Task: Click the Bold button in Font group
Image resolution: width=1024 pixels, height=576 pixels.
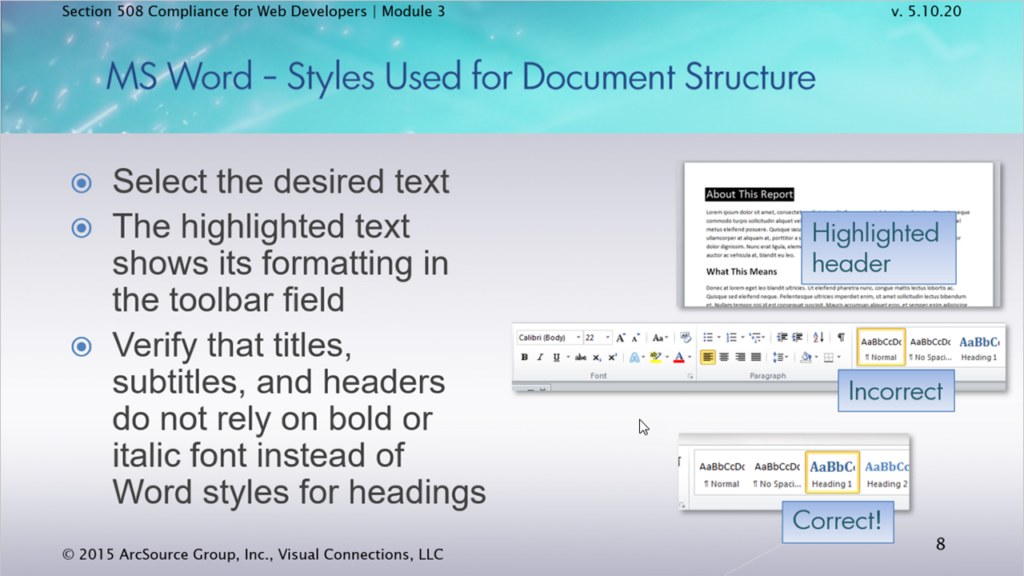Action: click(524, 357)
